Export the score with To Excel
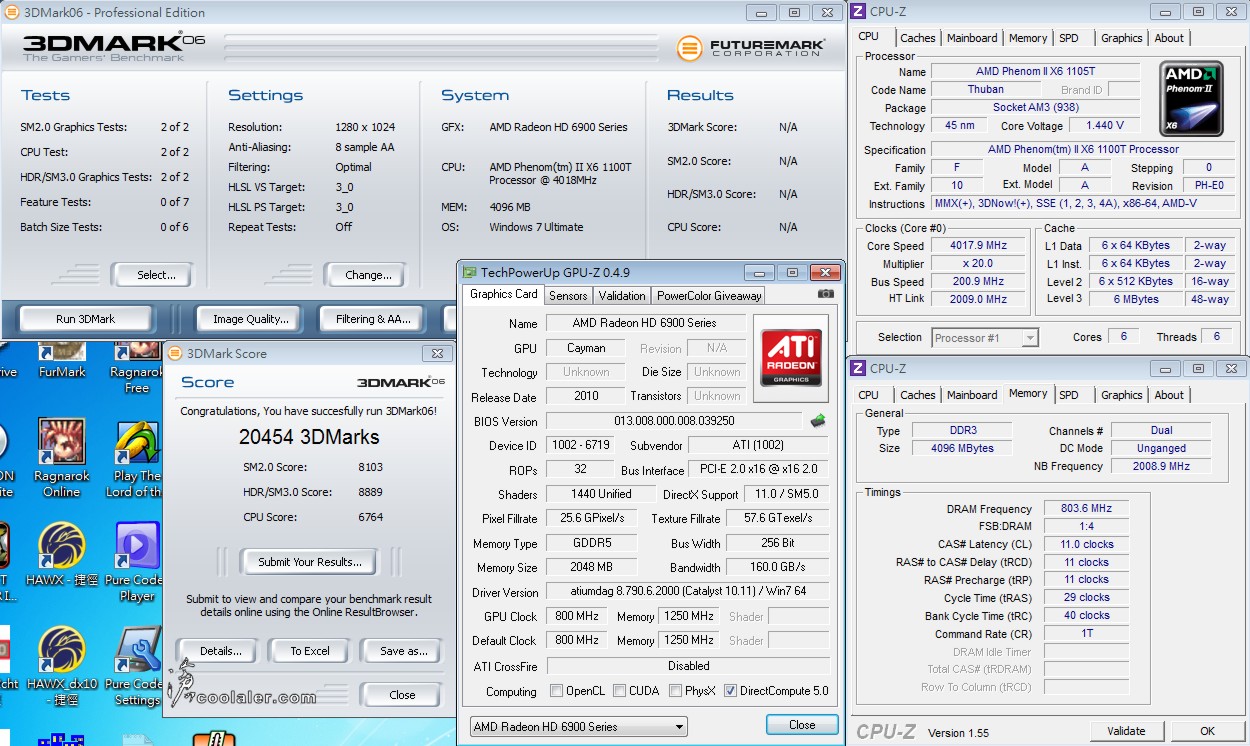This screenshot has height=746, width=1250. [310, 651]
